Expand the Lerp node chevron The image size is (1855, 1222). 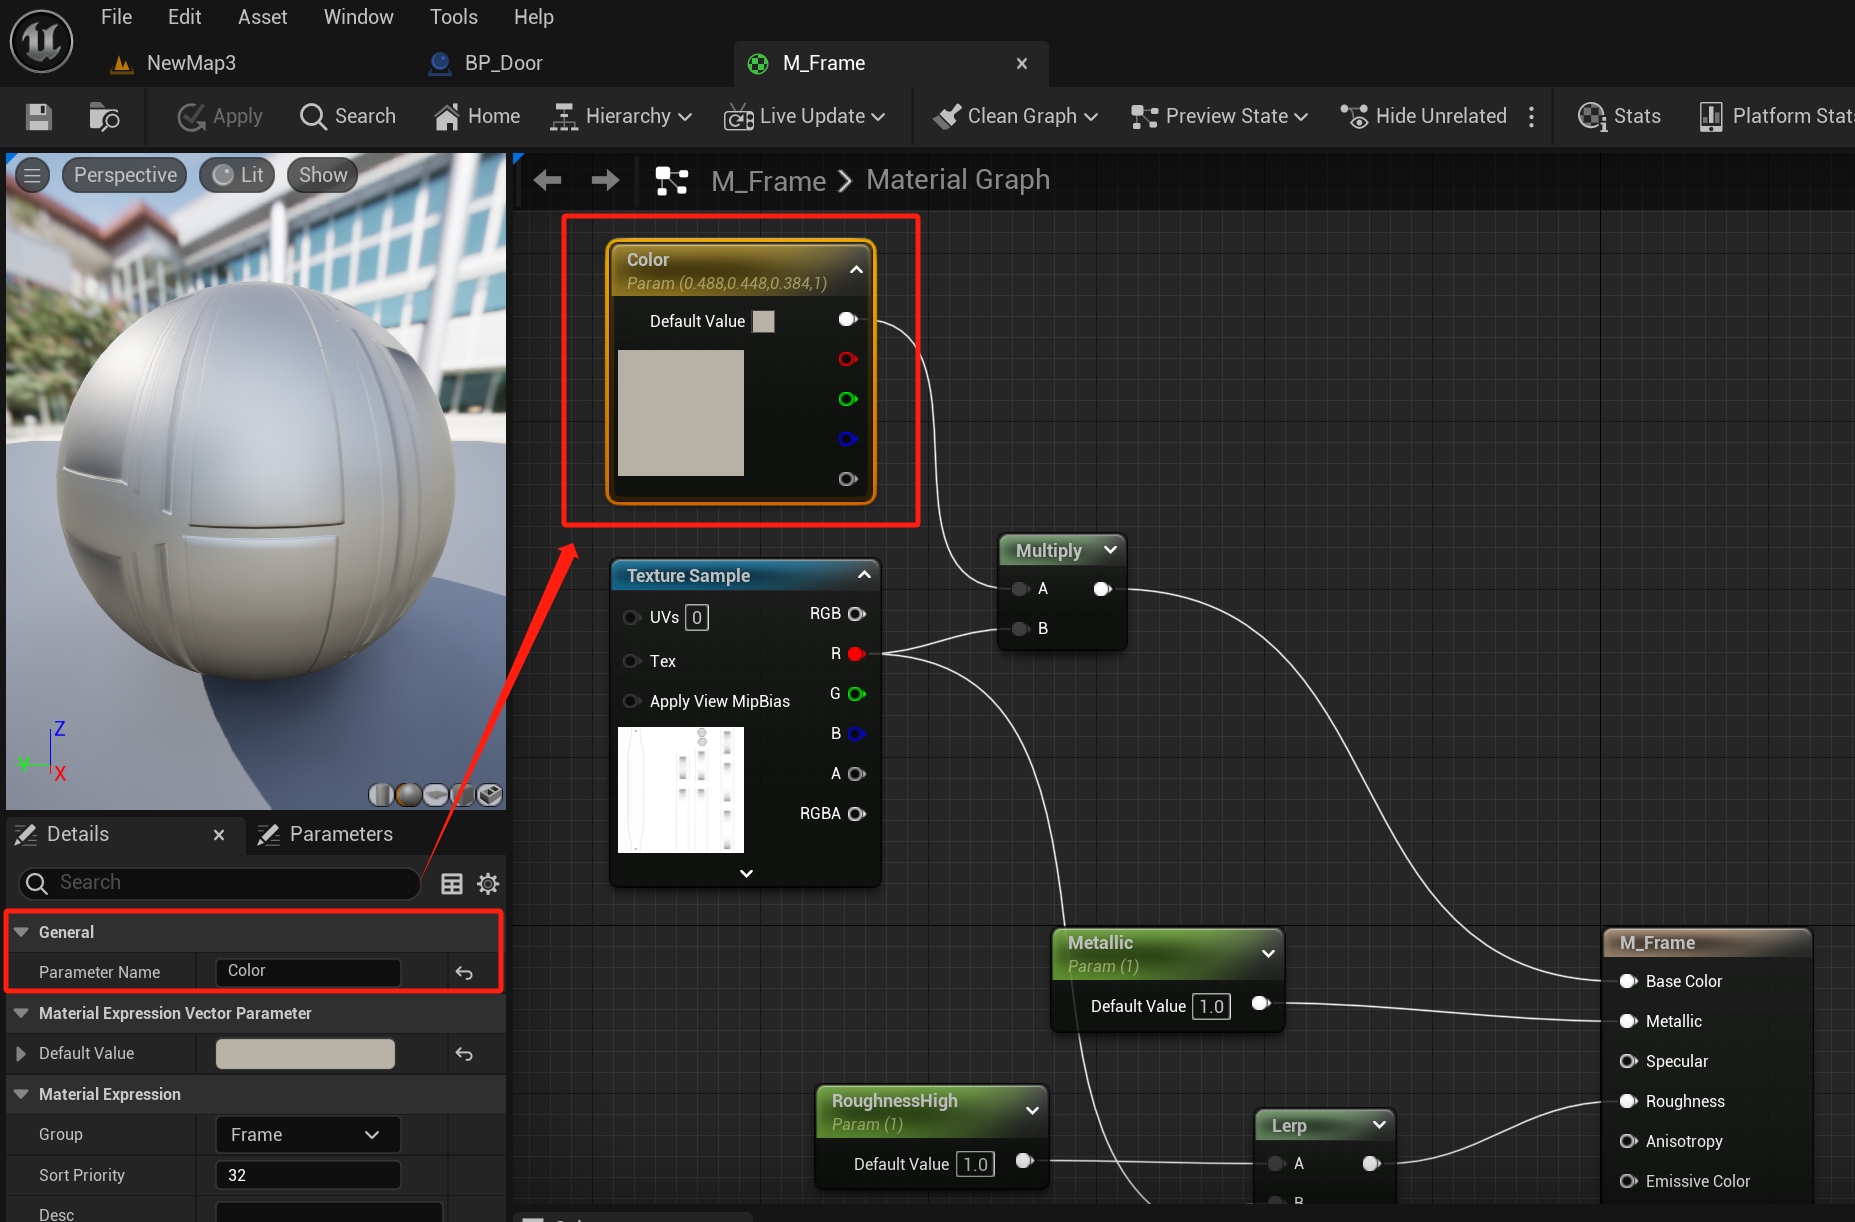[1379, 1125]
